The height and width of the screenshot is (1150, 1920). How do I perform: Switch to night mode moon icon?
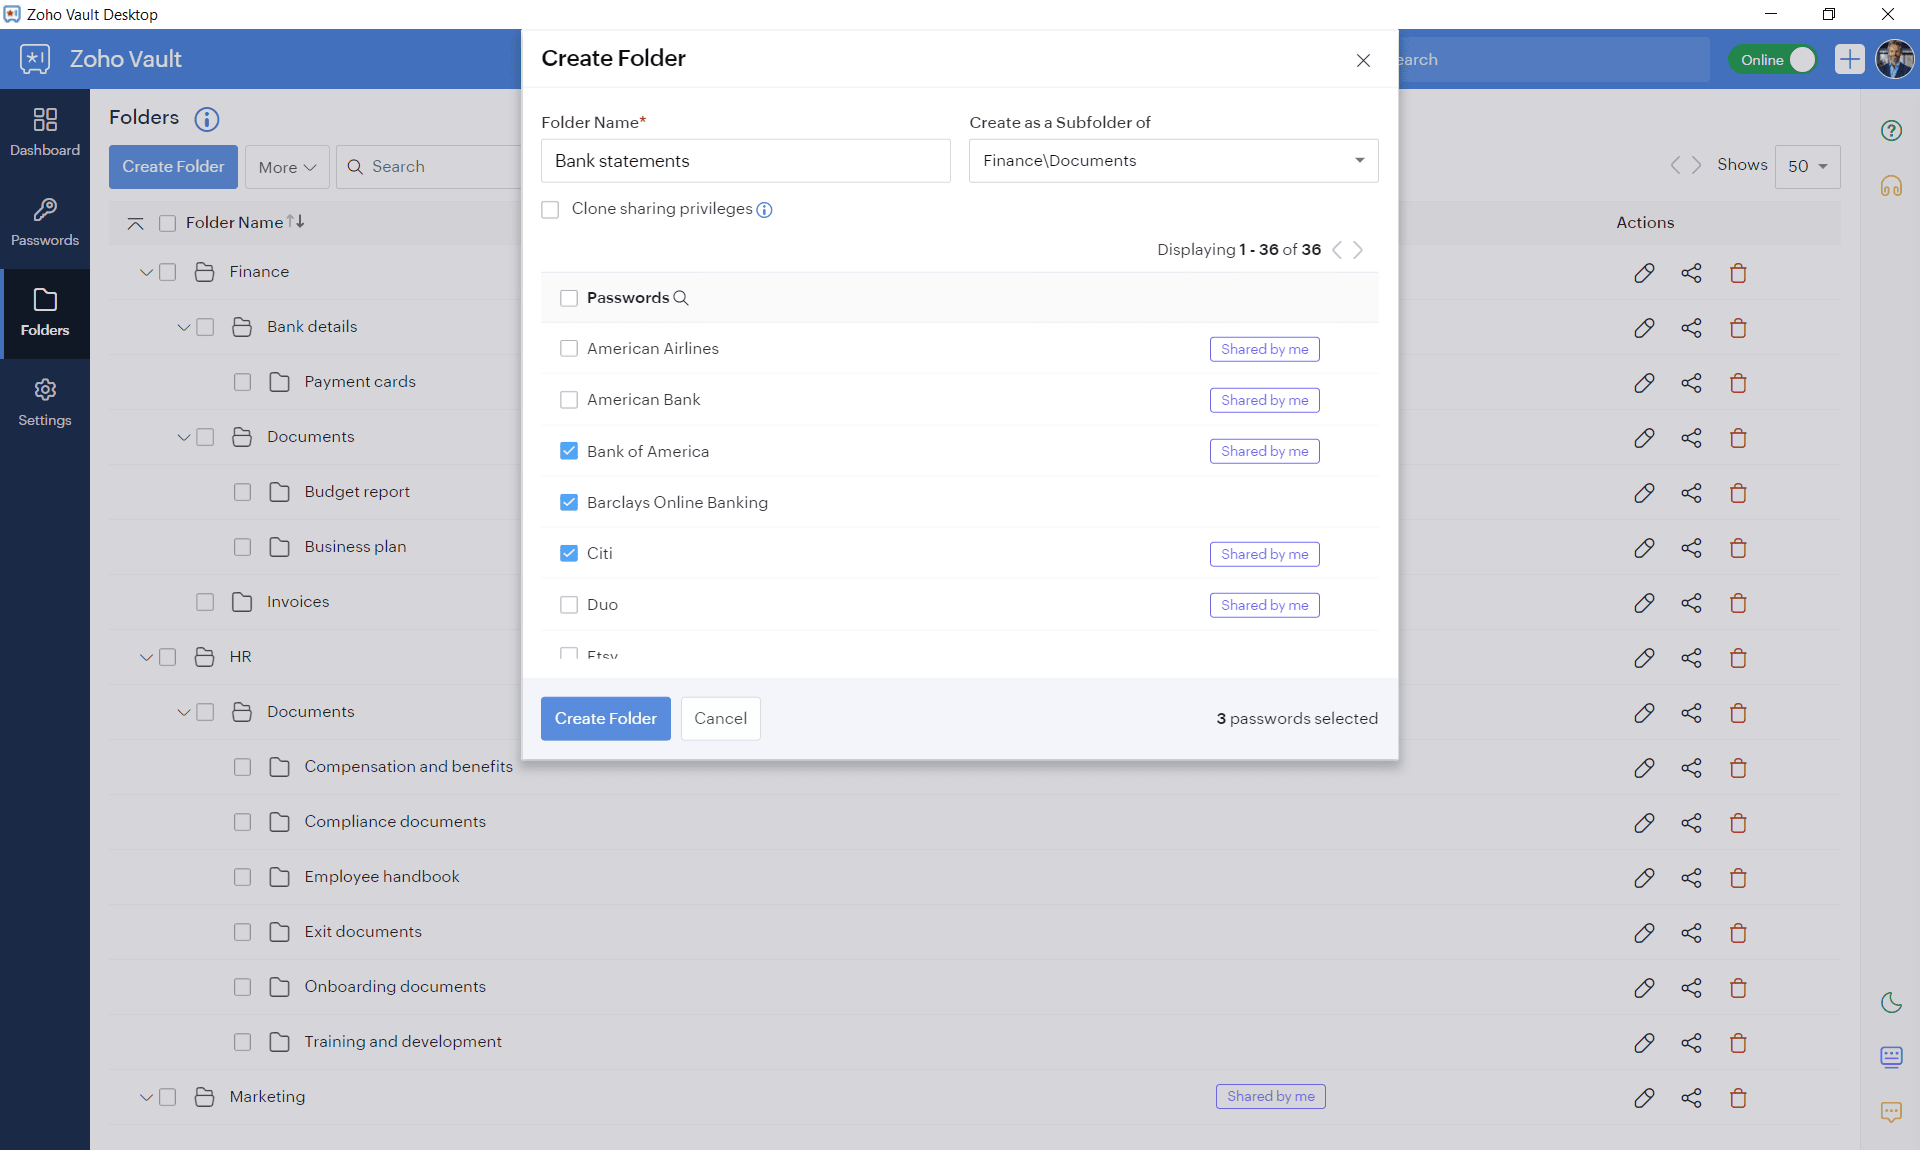(1890, 1002)
